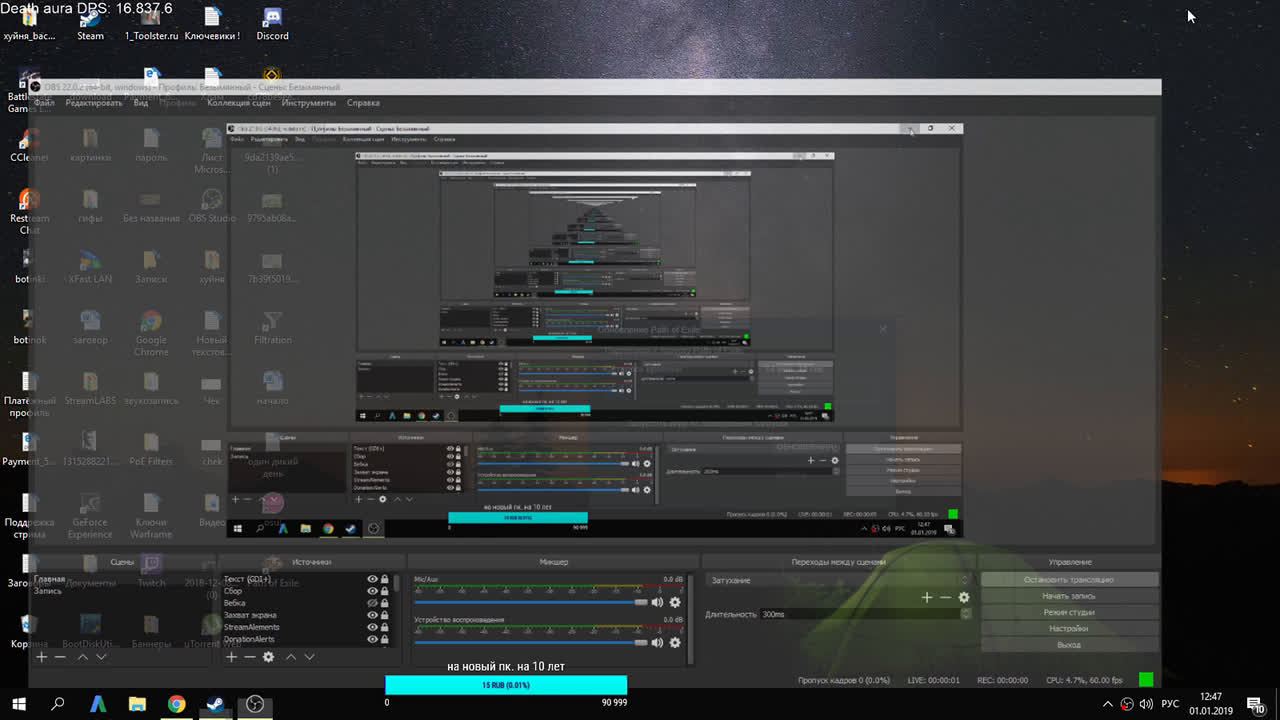Viewport: 1280px width, 720px height.
Task: Open the OBS icon in the taskbar
Action: pyautogui.click(x=255, y=704)
